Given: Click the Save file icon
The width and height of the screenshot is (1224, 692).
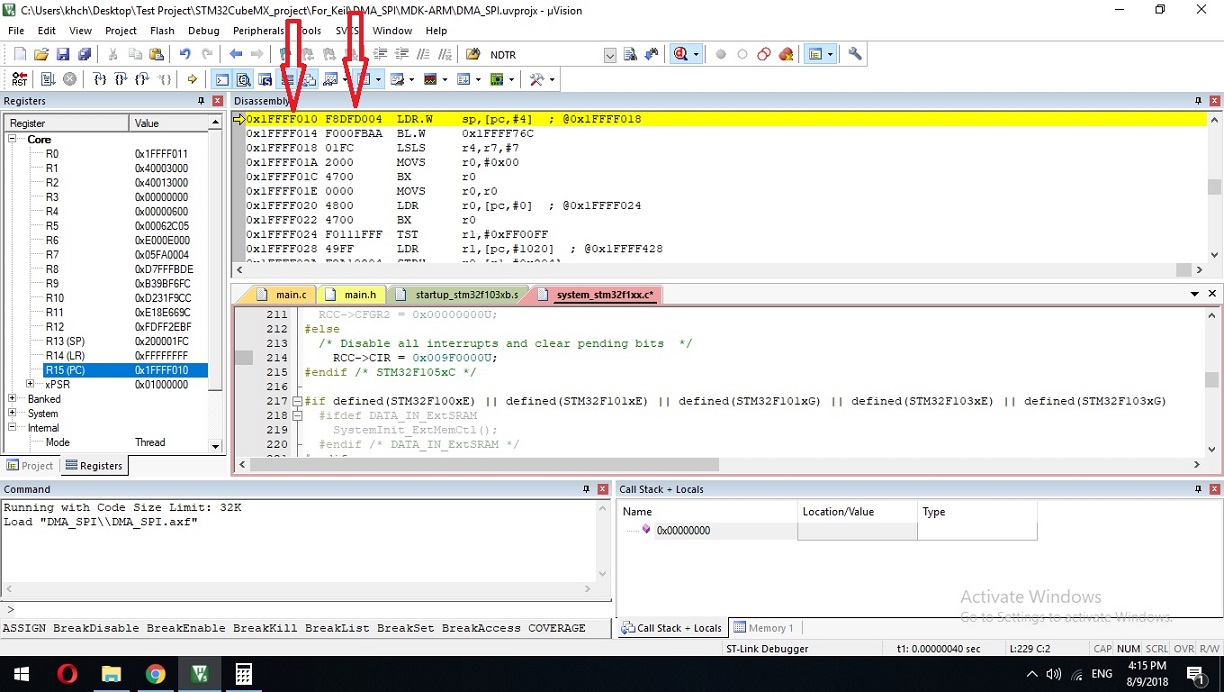Looking at the screenshot, I should pyautogui.click(x=63, y=54).
